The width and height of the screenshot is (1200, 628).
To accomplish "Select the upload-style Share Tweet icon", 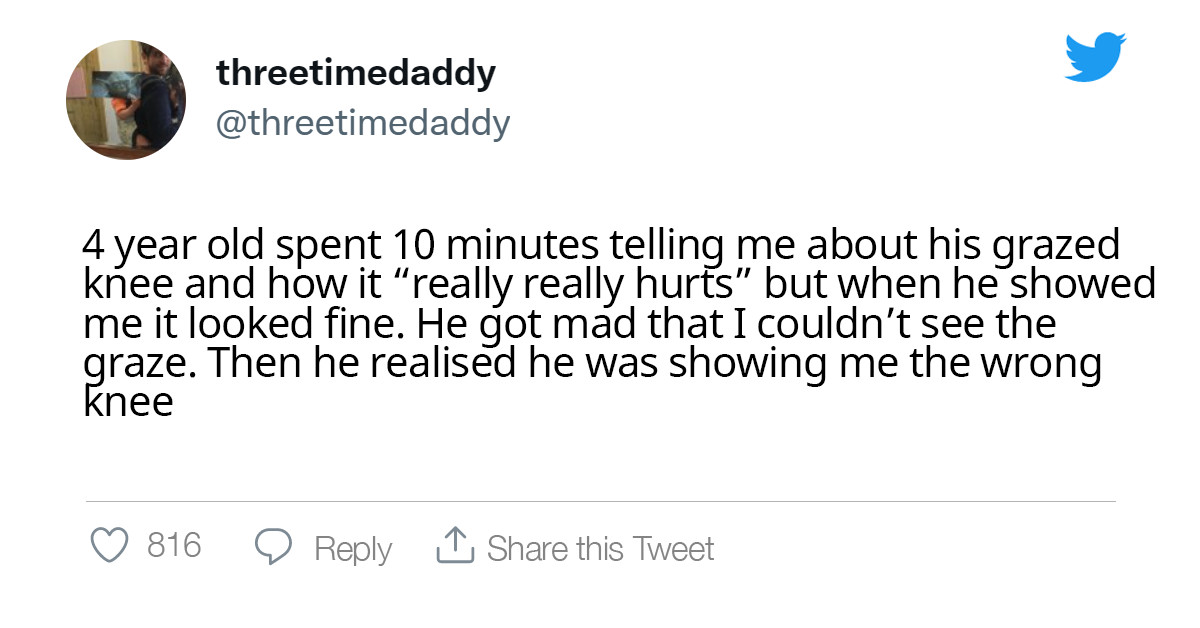I will click(458, 546).
